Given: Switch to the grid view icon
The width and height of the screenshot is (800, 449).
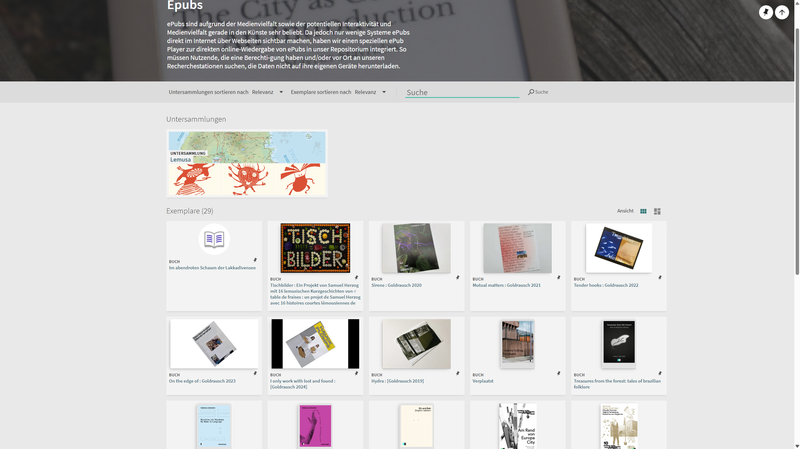Looking at the screenshot, I should pos(643,211).
